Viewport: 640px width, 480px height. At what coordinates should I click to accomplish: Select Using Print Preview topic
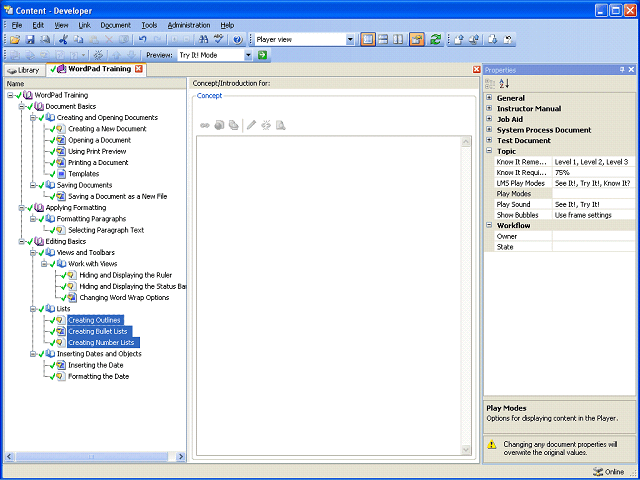(x=97, y=151)
